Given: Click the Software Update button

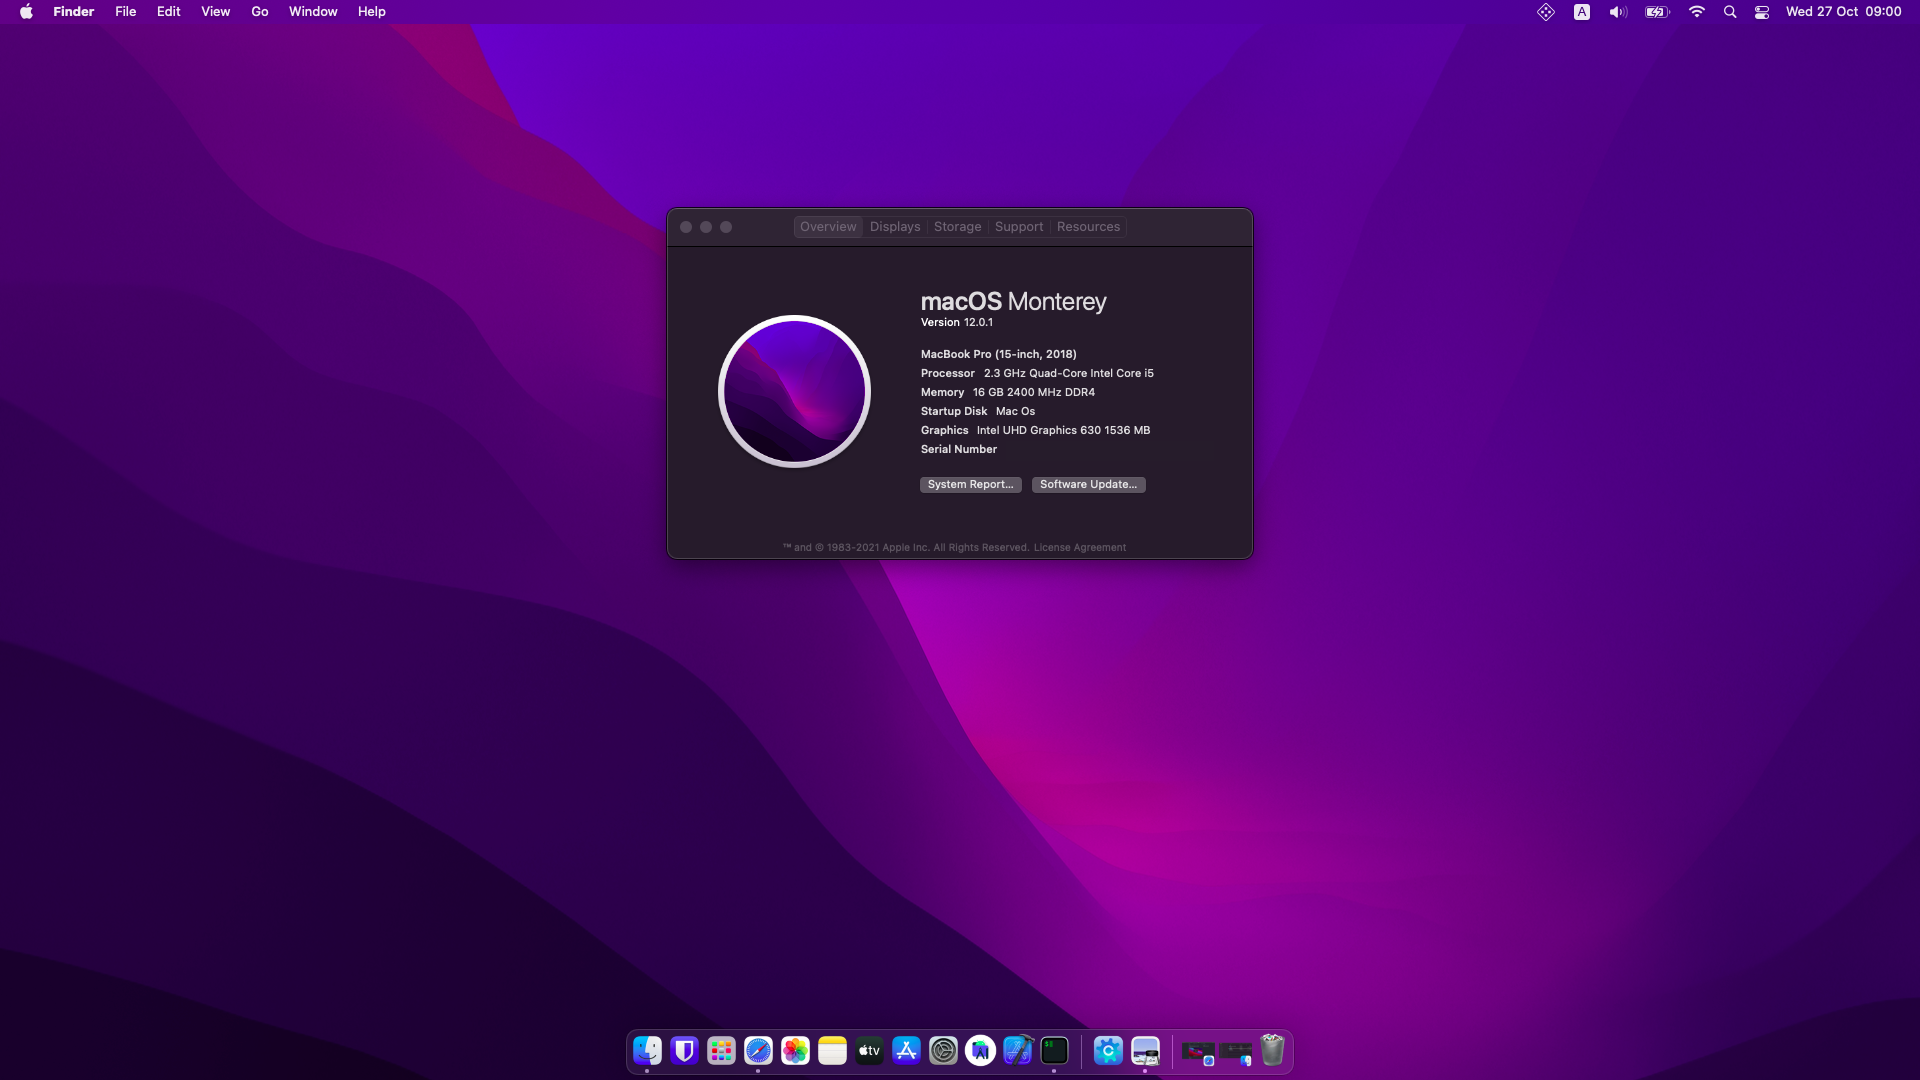Looking at the screenshot, I should (x=1088, y=485).
